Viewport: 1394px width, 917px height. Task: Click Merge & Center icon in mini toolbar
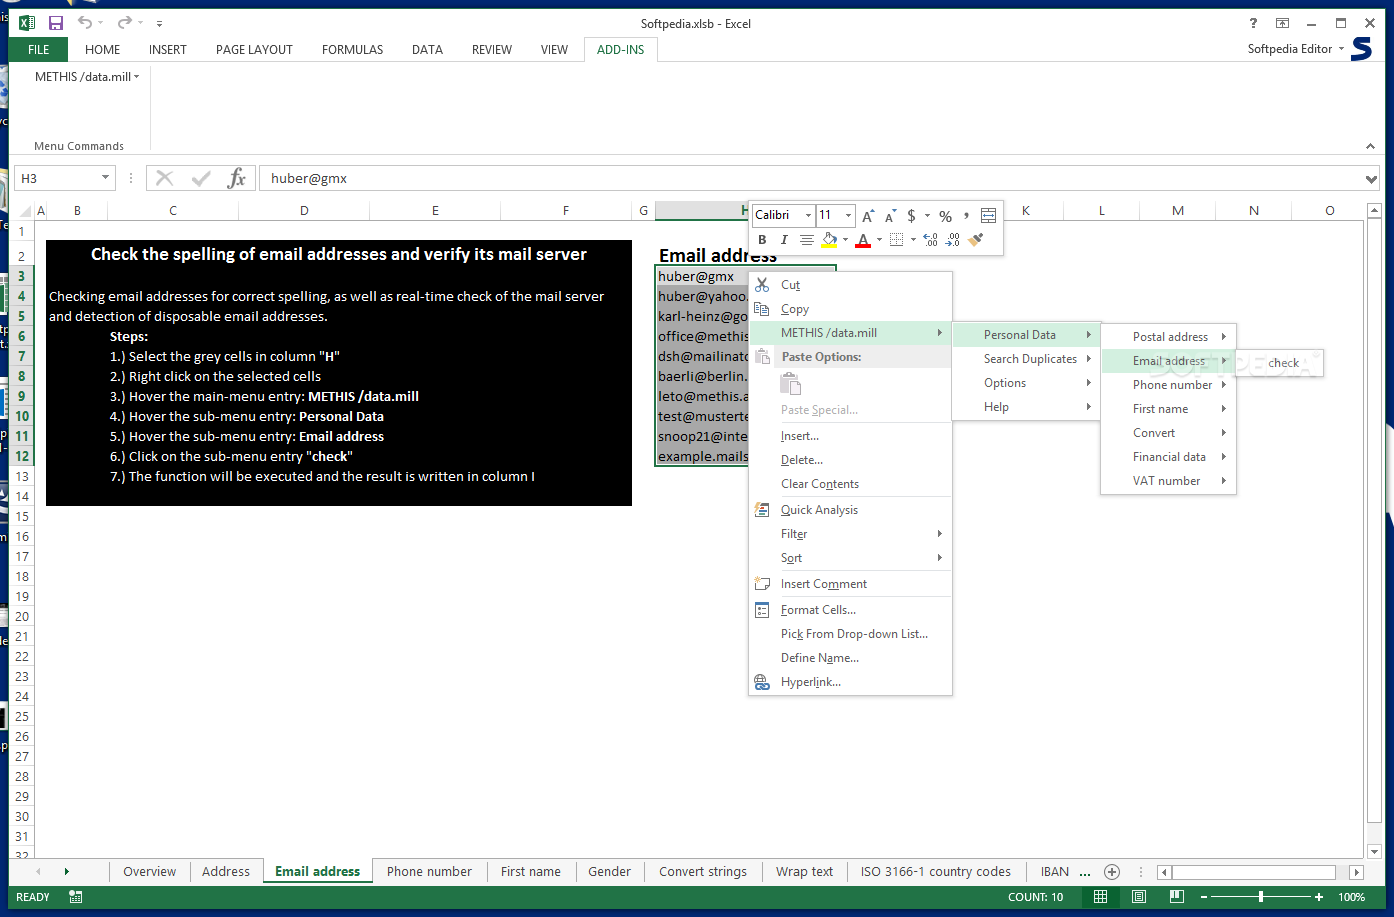988,215
